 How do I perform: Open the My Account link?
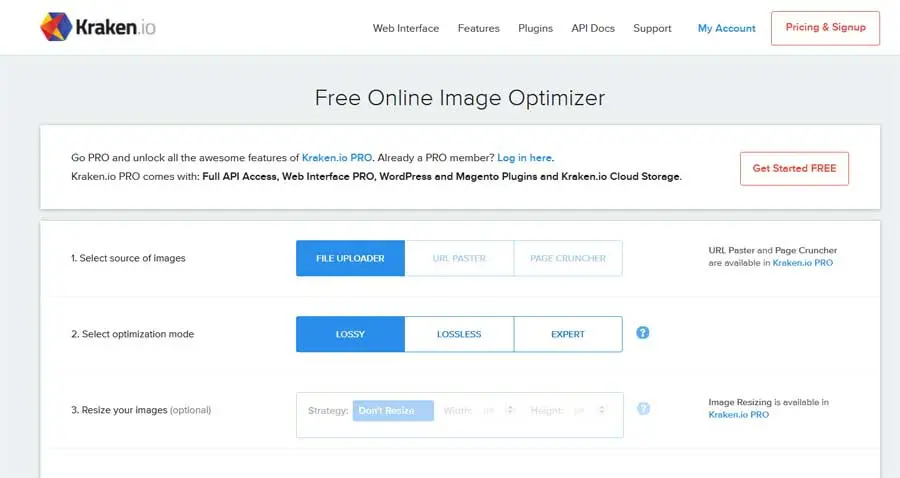(x=727, y=28)
